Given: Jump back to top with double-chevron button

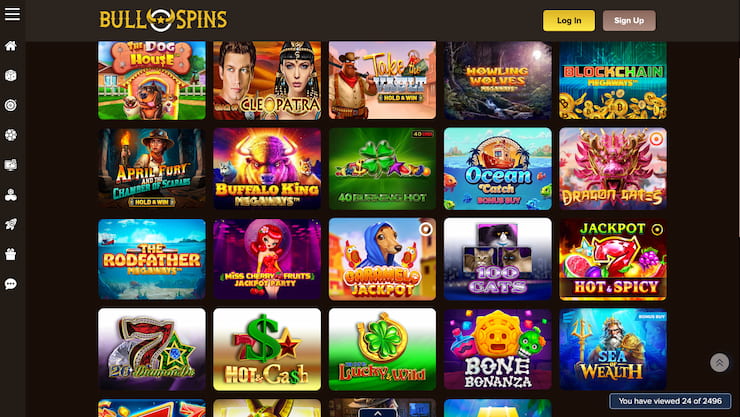Looking at the screenshot, I should click(x=719, y=362).
